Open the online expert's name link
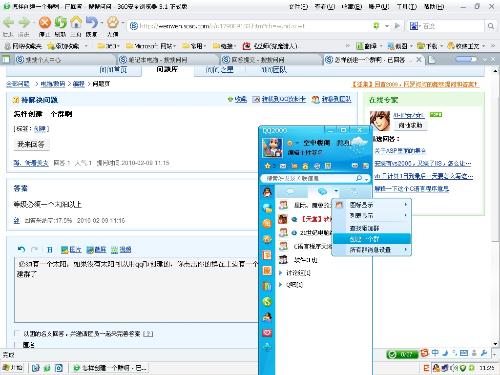 click(x=409, y=115)
